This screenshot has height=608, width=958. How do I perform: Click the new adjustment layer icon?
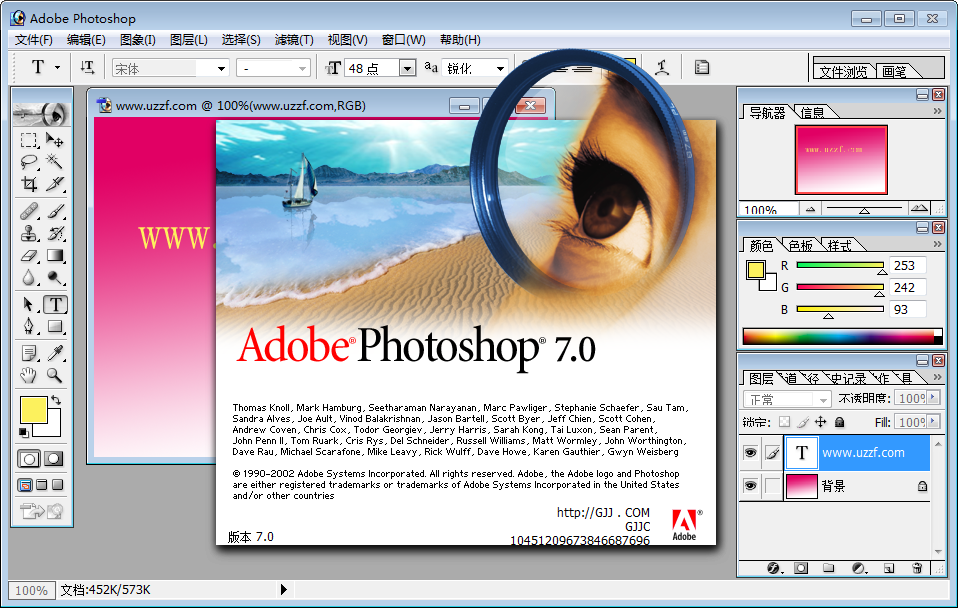pos(859,568)
